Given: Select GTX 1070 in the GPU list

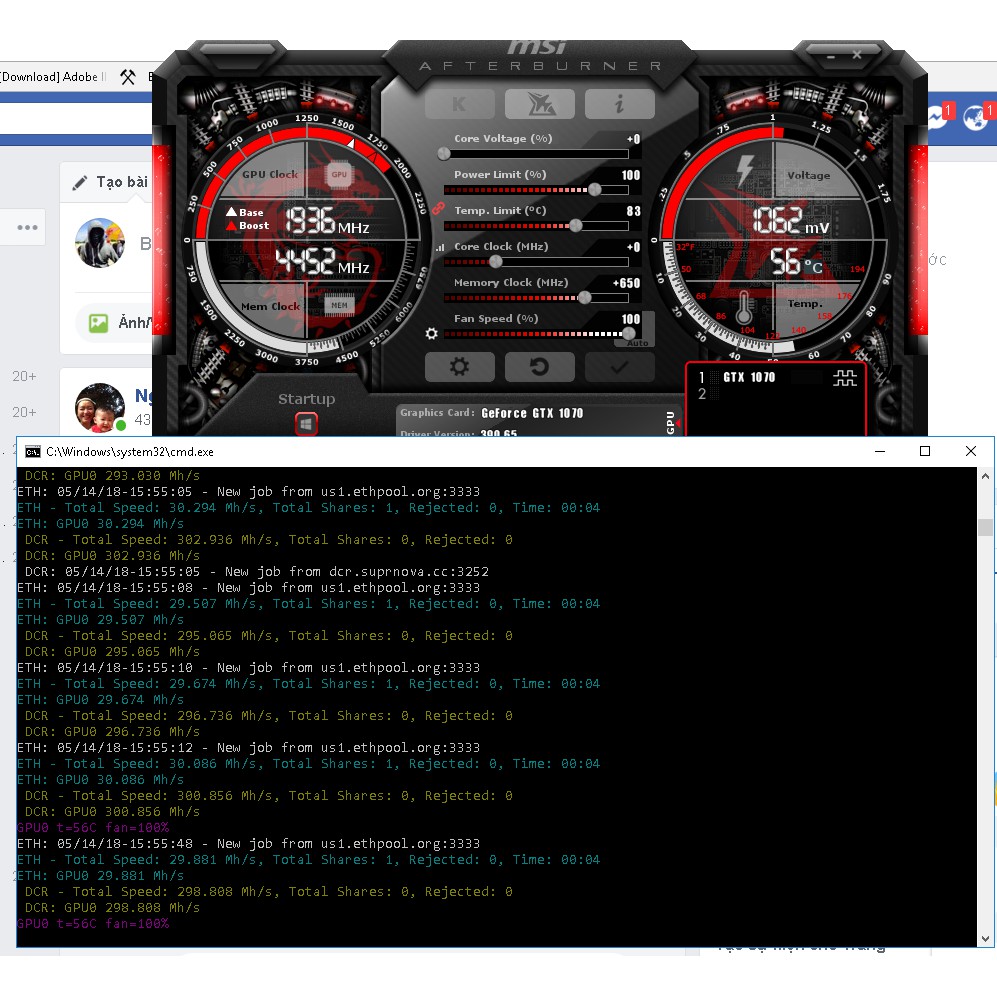Looking at the screenshot, I should [749, 378].
